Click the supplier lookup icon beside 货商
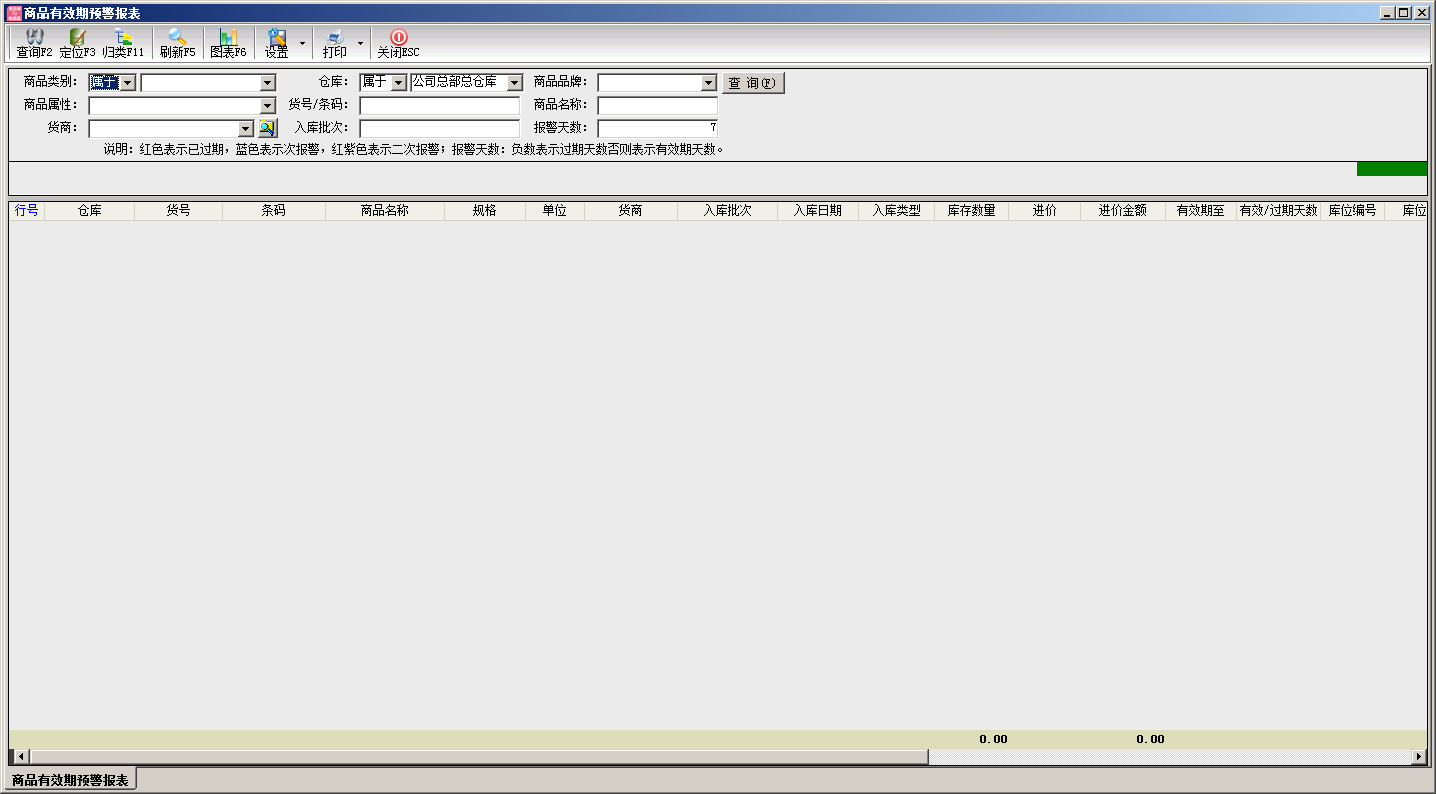The width and height of the screenshot is (1436, 794). pyautogui.click(x=267, y=128)
